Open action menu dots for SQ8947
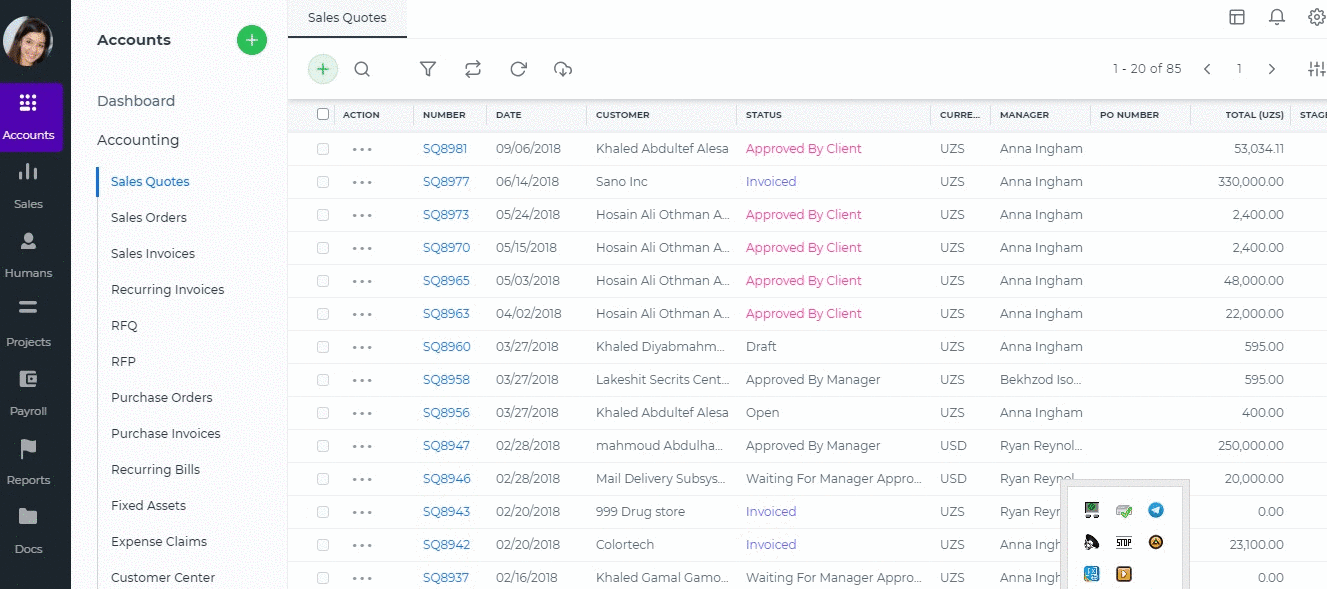 coord(362,446)
